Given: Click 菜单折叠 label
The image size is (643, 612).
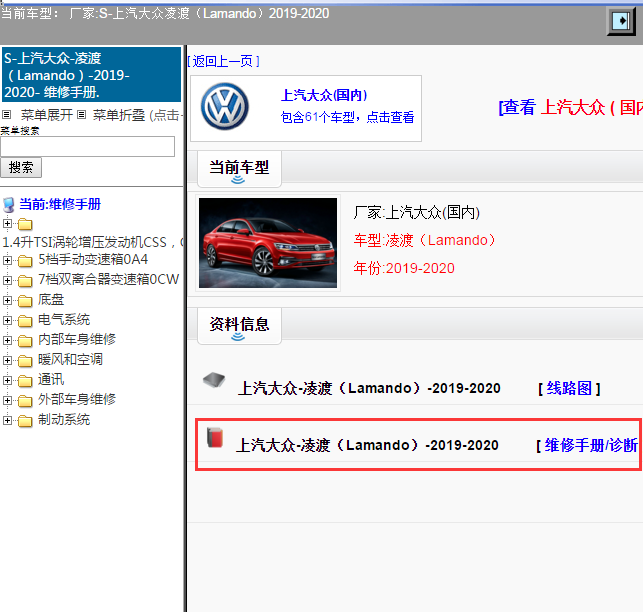Looking at the screenshot, I should coord(119,115).
